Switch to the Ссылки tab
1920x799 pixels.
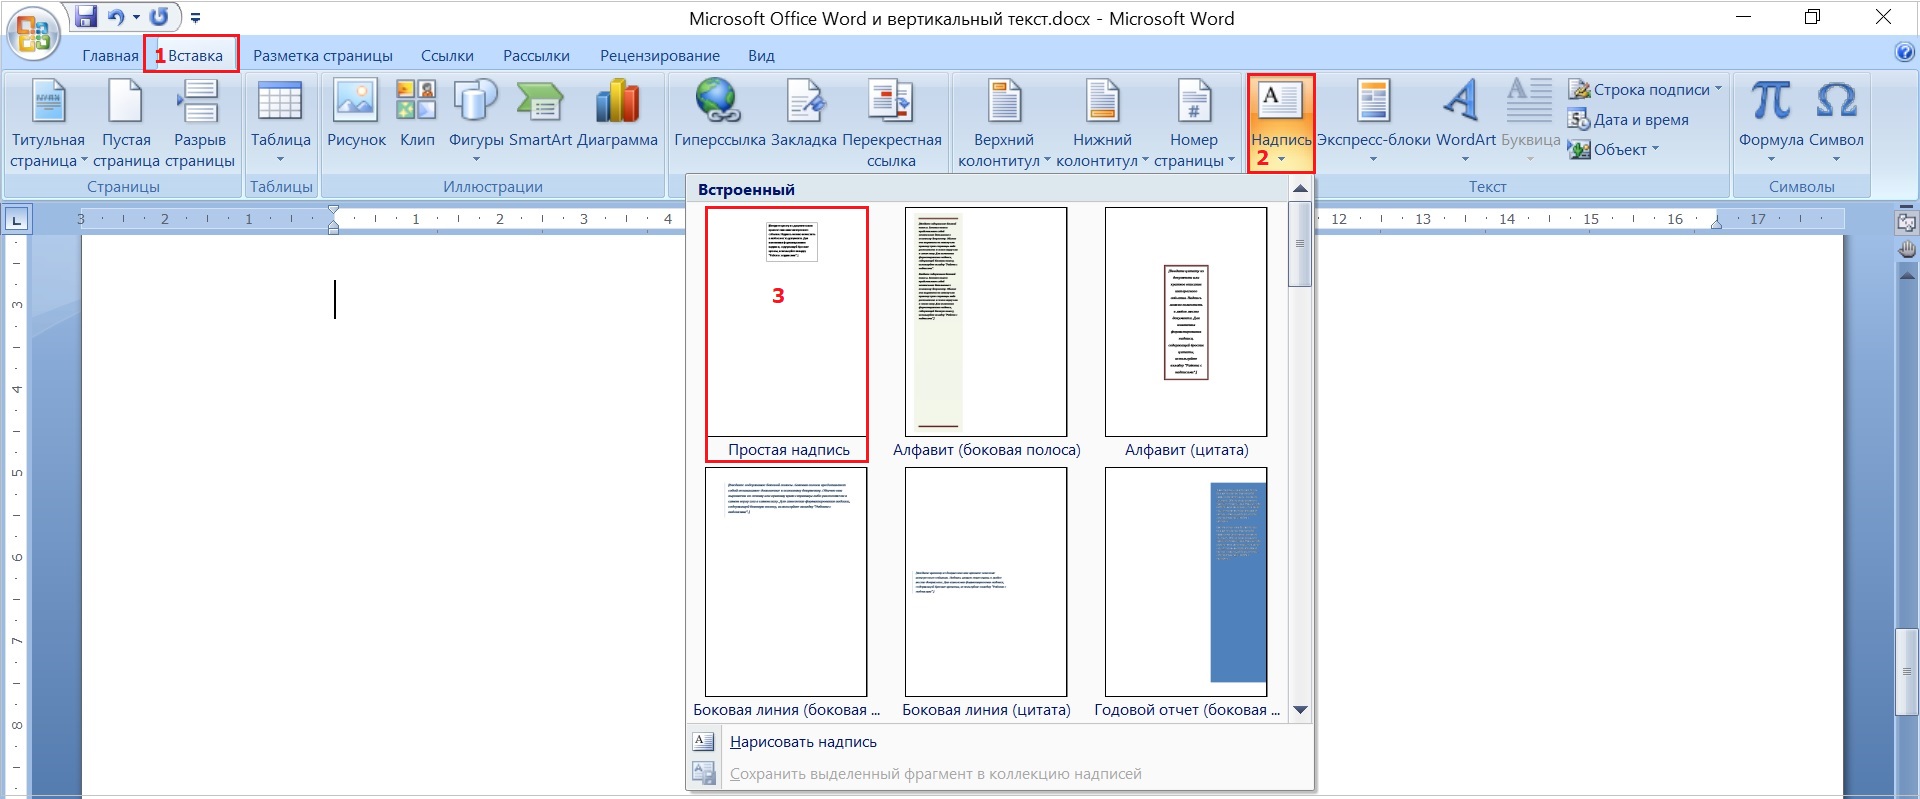(447, 56)
